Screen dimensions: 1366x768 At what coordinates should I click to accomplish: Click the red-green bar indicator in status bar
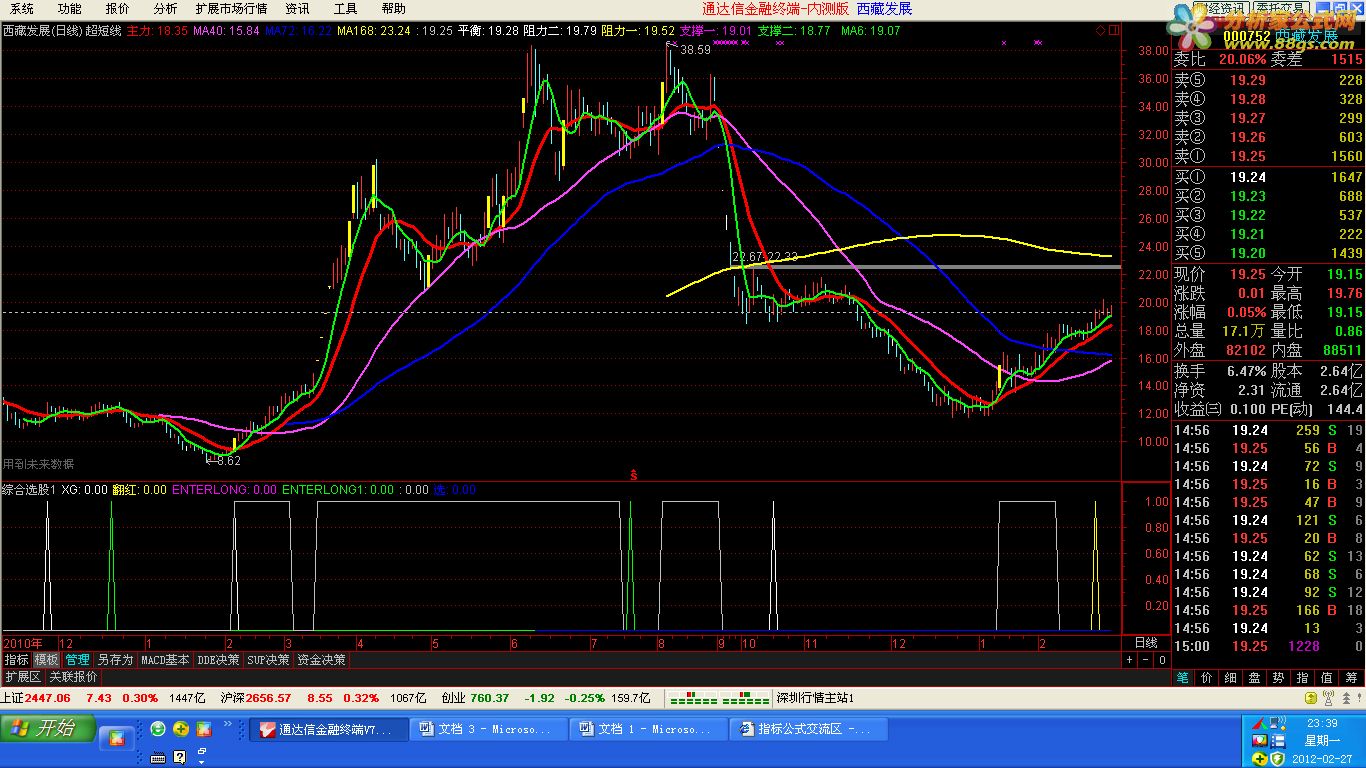click(720, 698)
